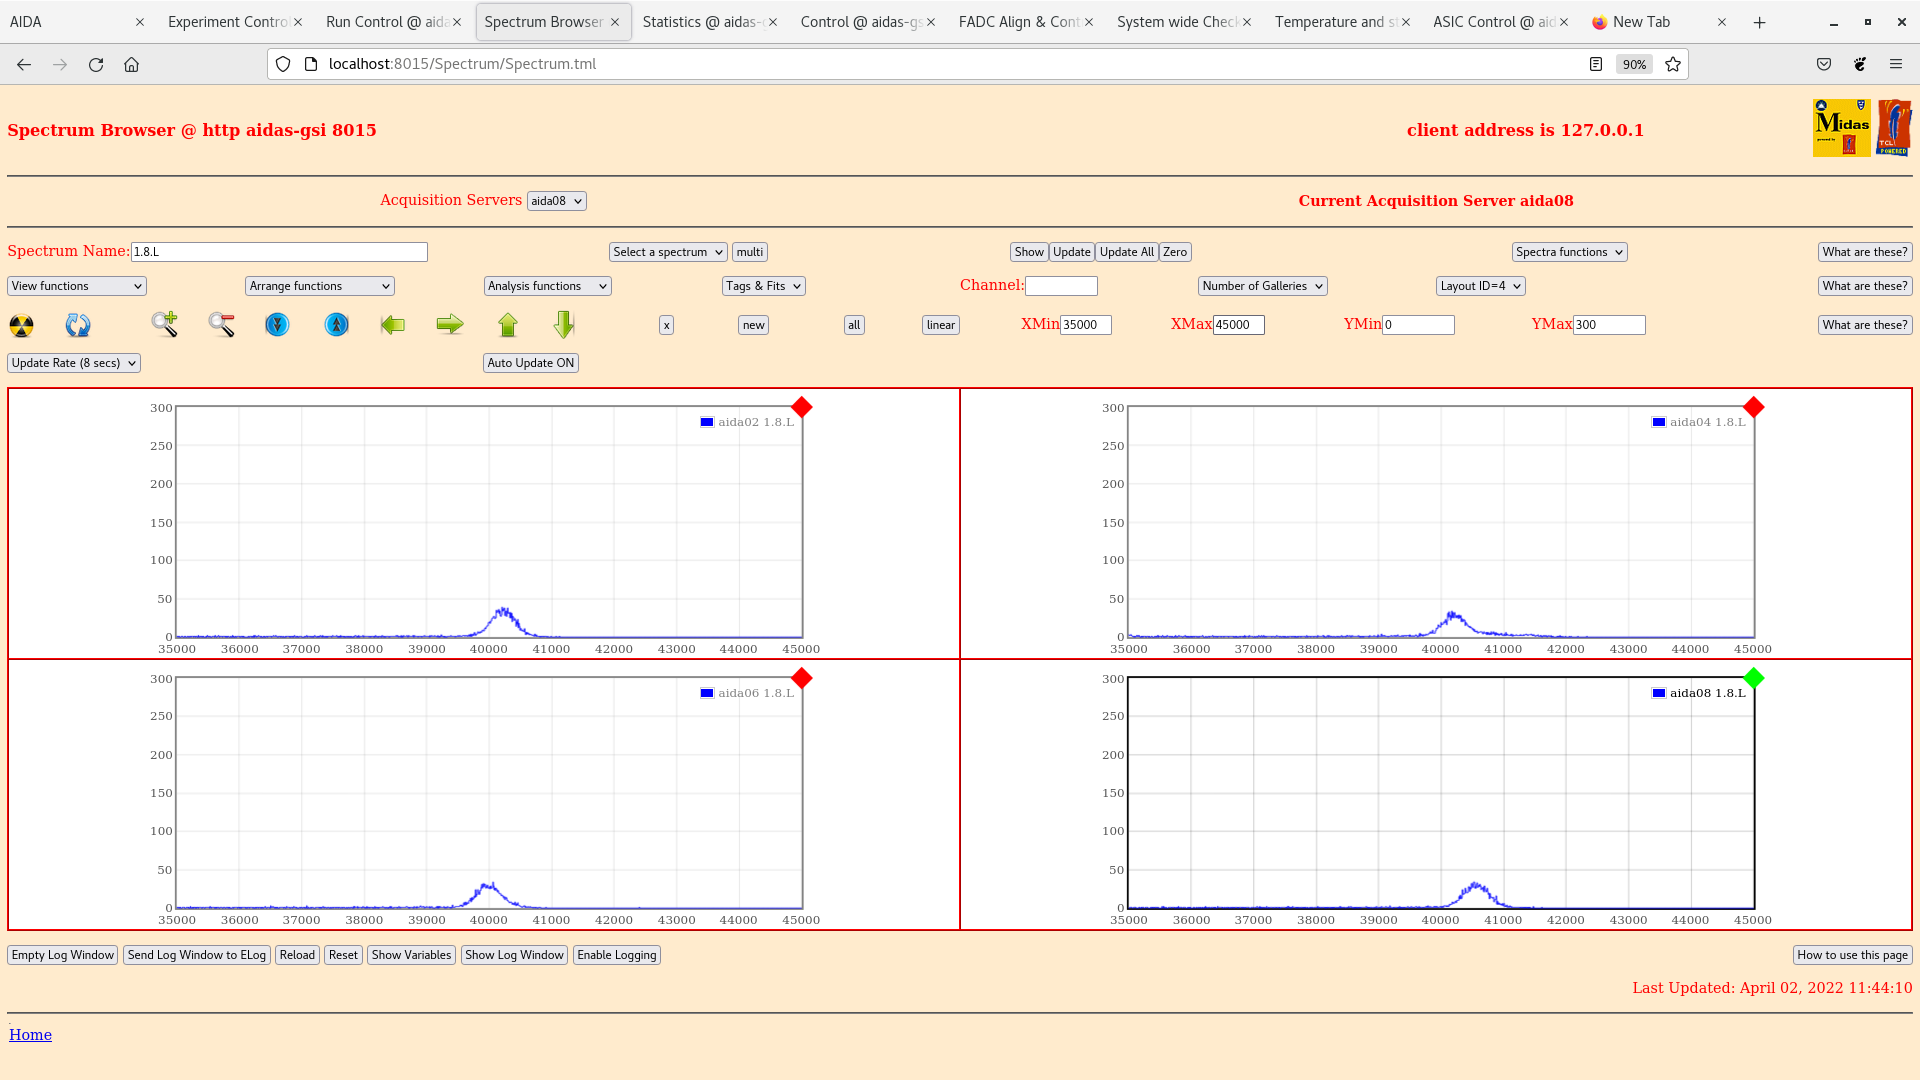1920x1080 pixels.
Task: Click the aida08 1.8.L plot area
Action: pyautogui.click(x=1441, y=793)
